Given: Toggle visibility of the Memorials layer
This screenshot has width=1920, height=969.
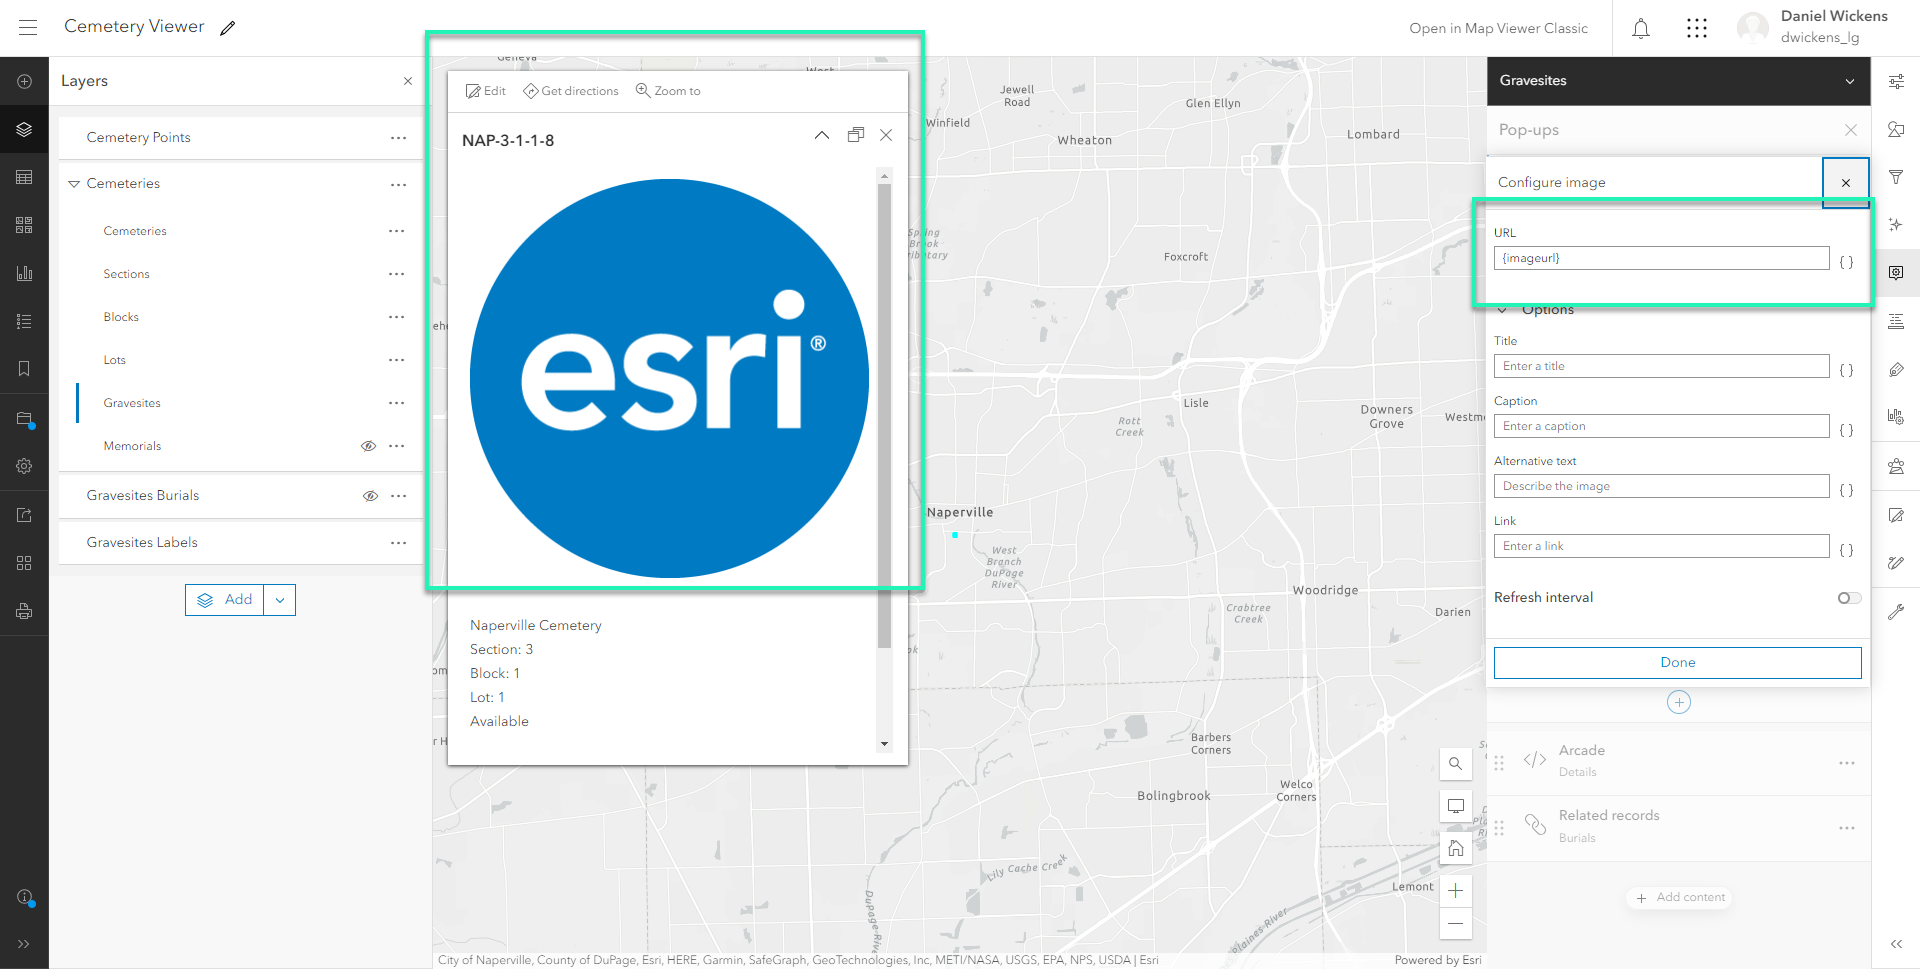Looking at the screenshot, I should [x=368, y=445].
